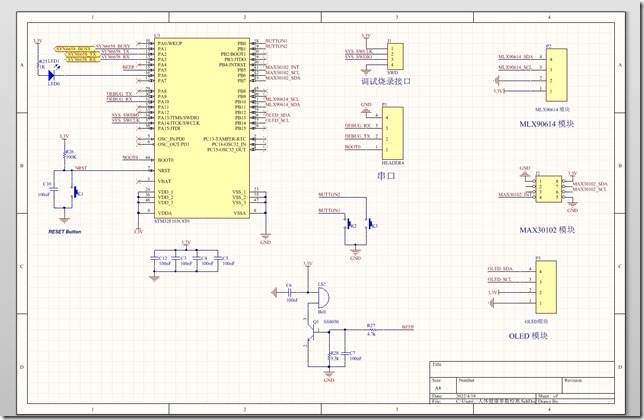The width and height of the screenshot is (644, 420).
Task: Click the 'Bell' label under the buzzer
Action: point(322,312)
